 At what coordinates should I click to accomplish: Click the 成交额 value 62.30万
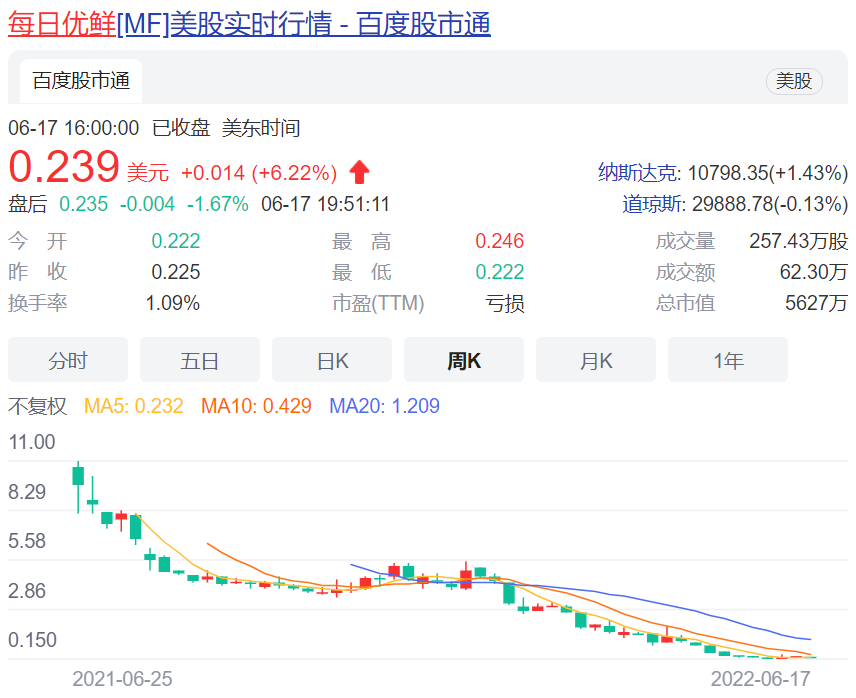click(x=813, y=272)
